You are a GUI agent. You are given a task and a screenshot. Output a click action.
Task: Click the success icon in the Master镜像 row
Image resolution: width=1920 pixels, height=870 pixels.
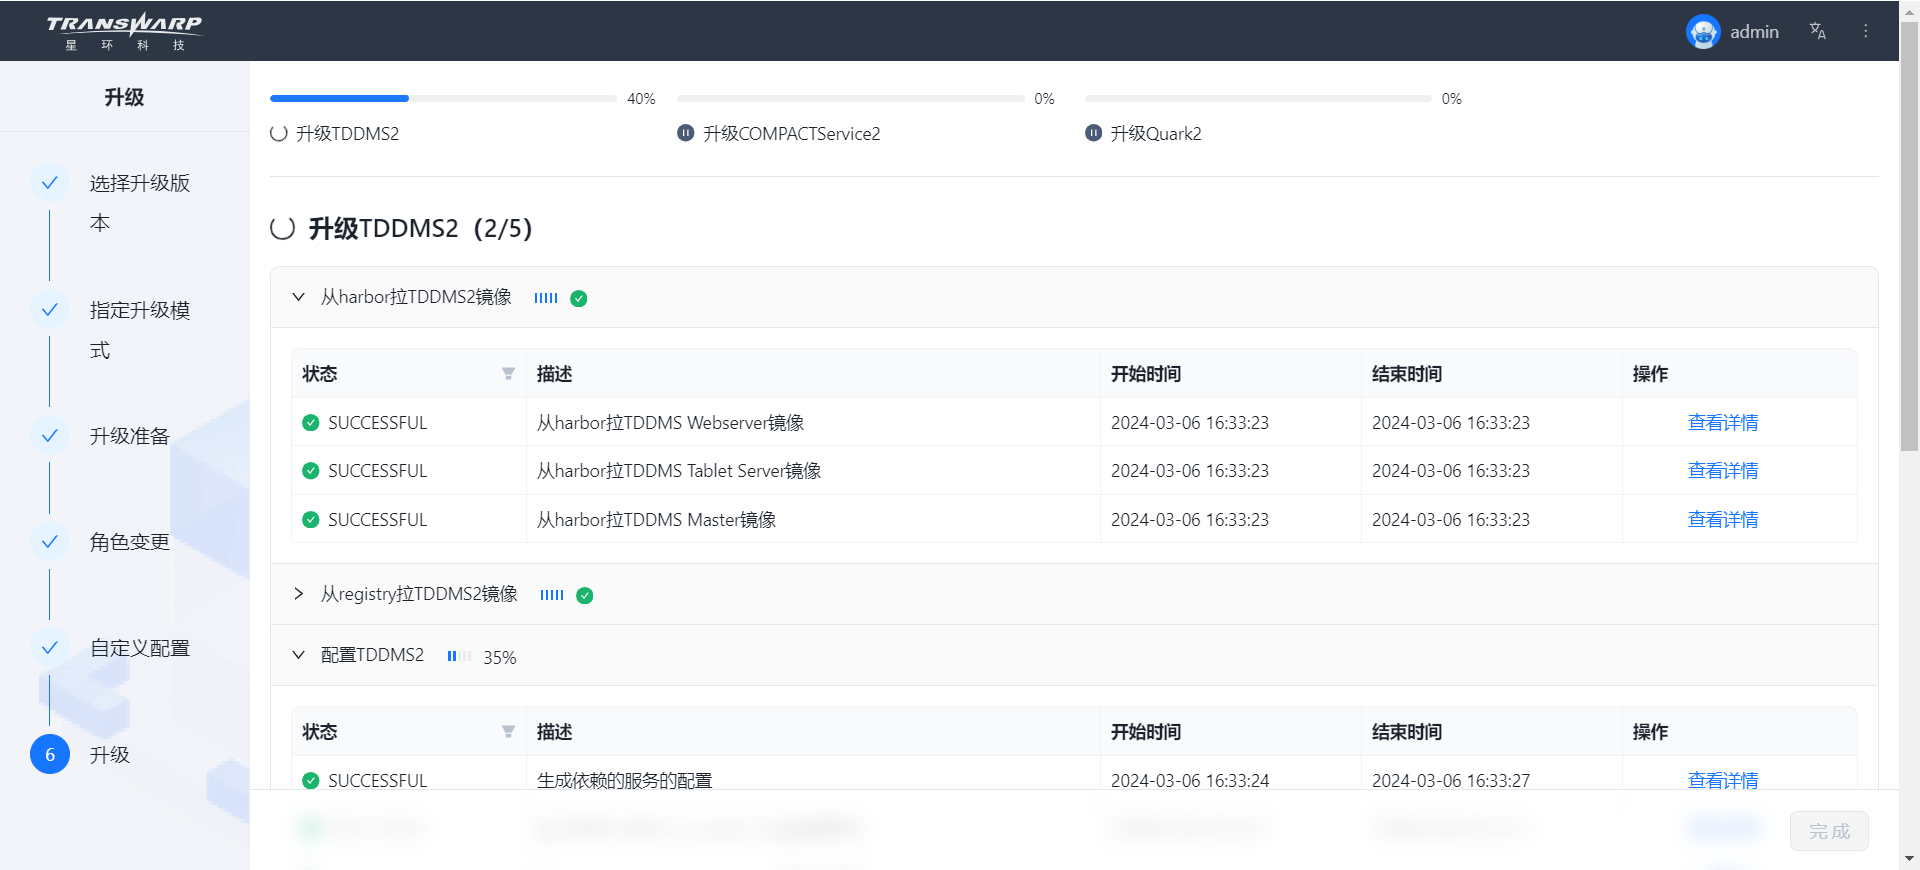[310, 520]
